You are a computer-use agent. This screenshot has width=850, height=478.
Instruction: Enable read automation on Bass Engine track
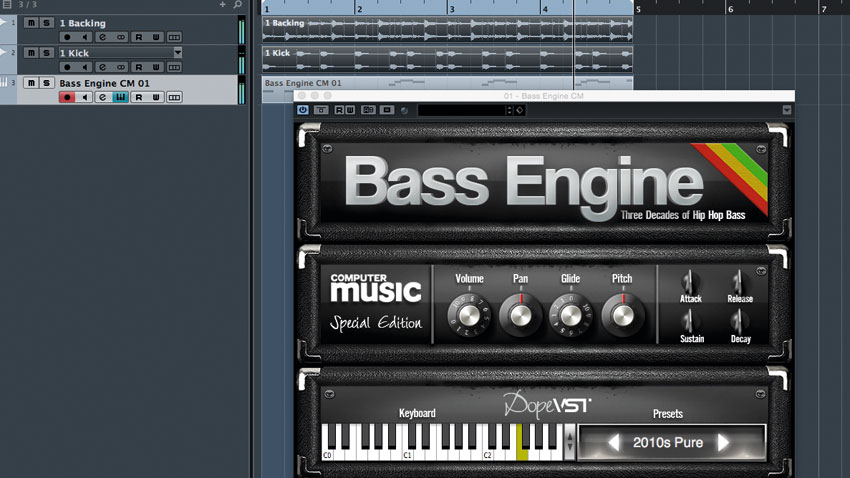click(x=139, y=97)
